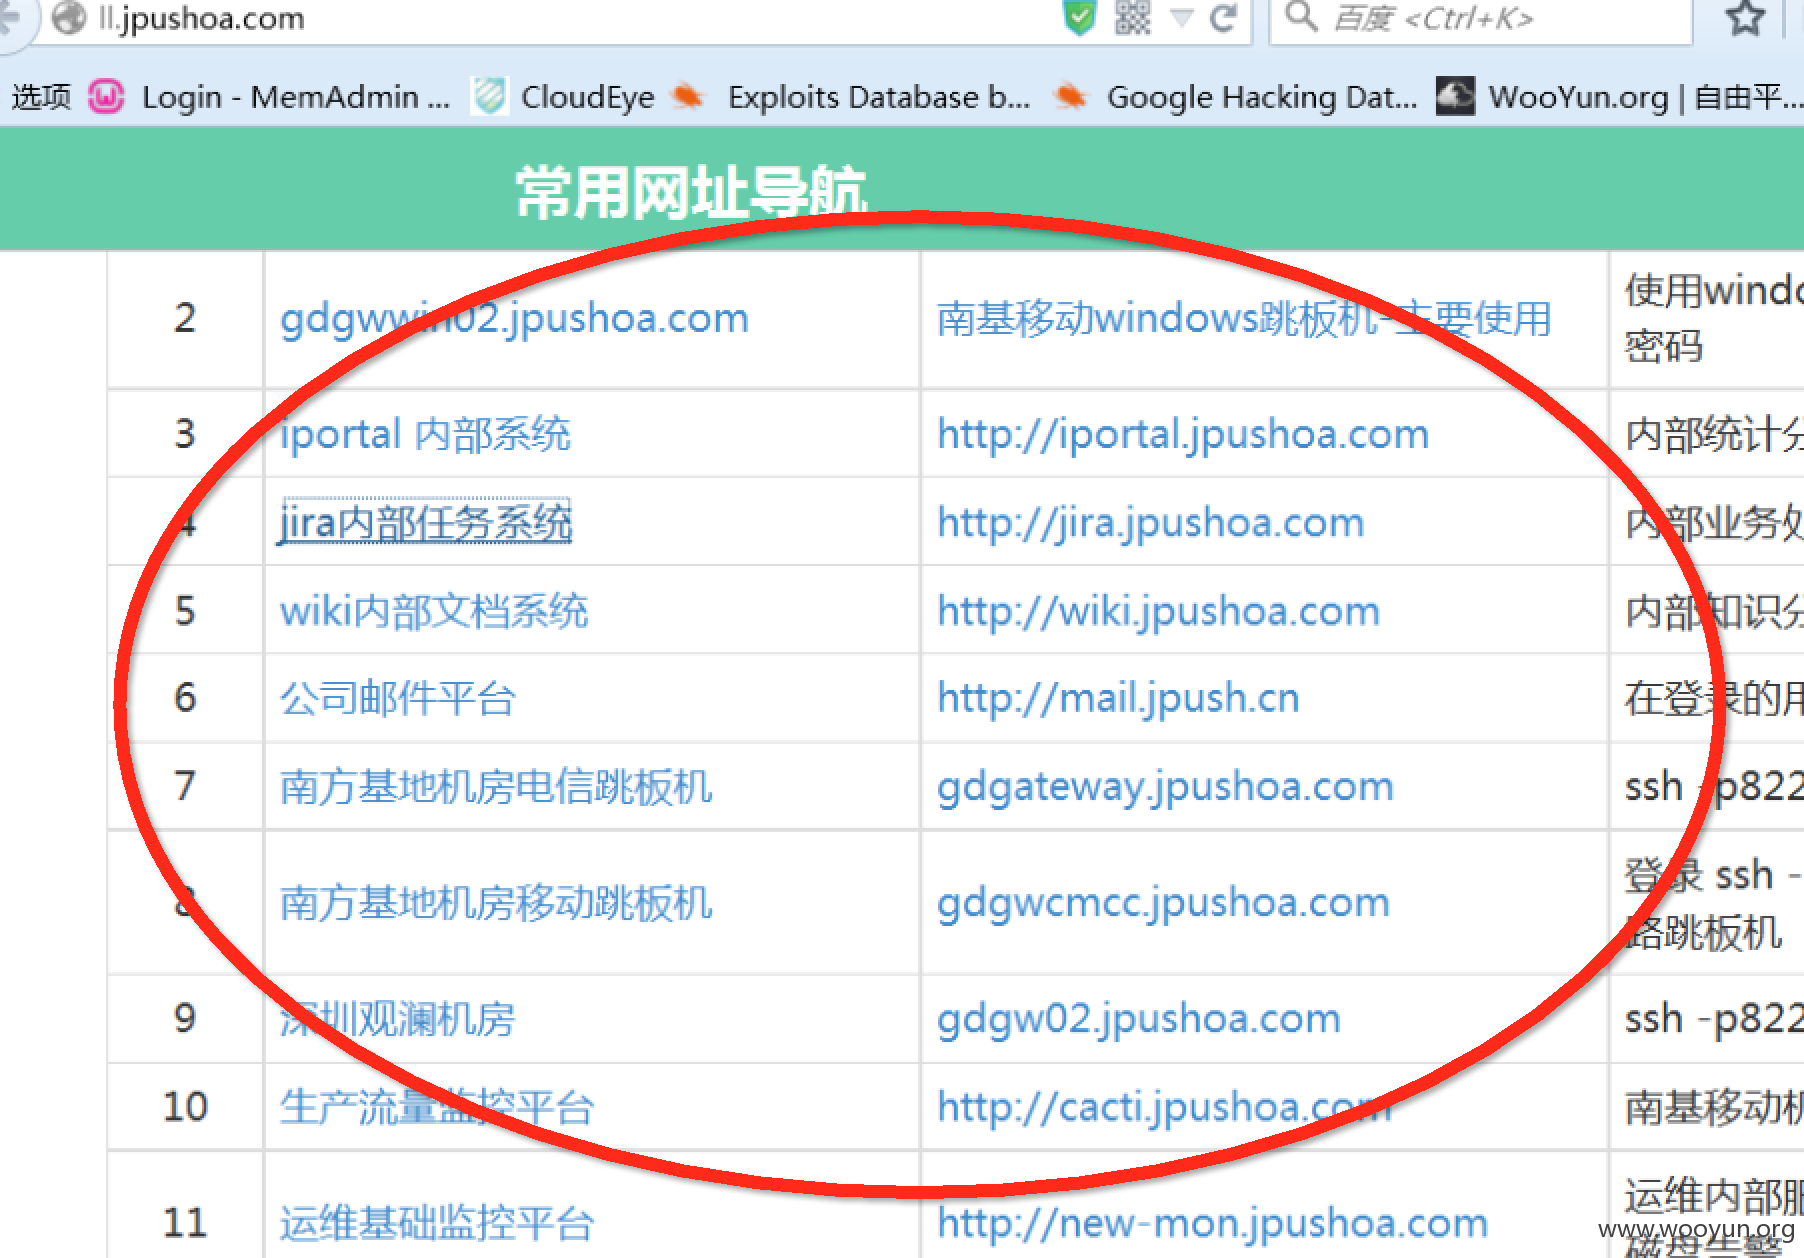Bookmark this page with the star icon
Viewport: 1804px width, 1258px height.
tap(1746, 18)
